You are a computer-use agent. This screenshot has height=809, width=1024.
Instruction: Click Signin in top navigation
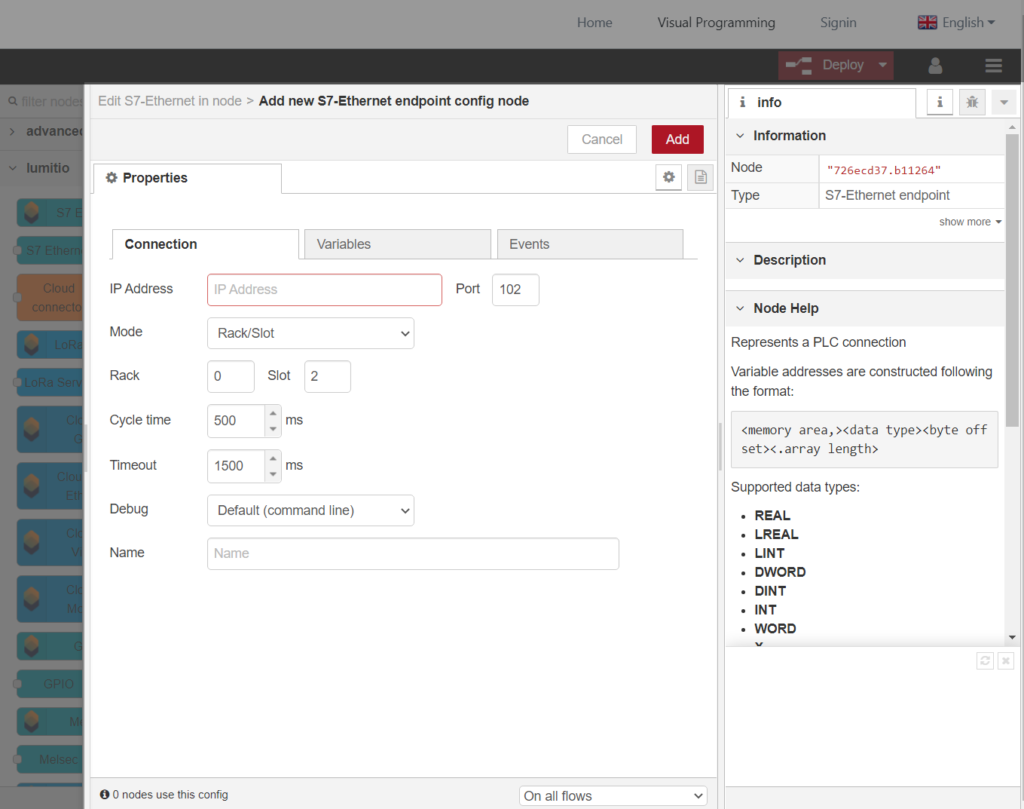coord(838,22)
